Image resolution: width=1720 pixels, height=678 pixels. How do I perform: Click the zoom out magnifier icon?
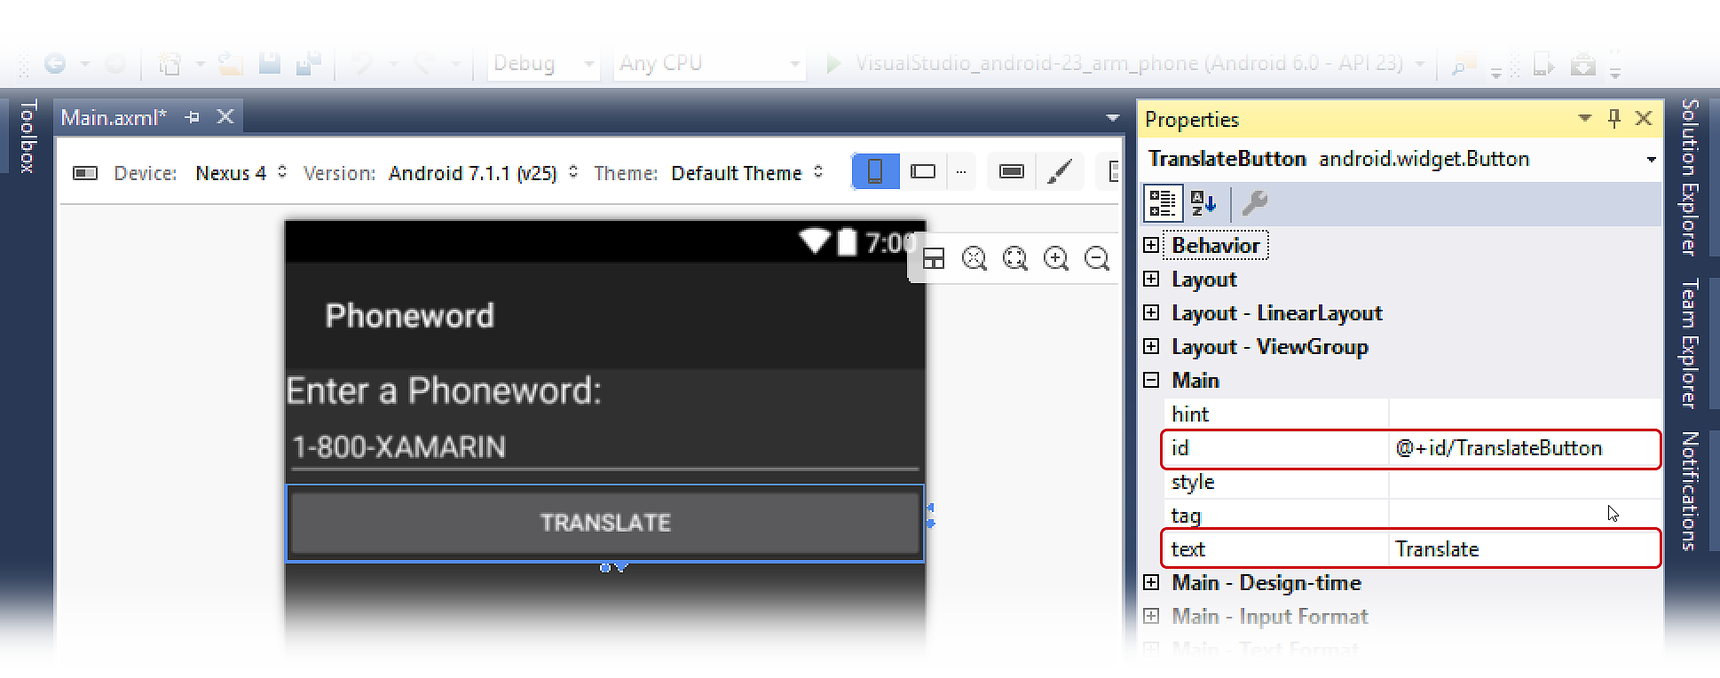click(1097, 259)
